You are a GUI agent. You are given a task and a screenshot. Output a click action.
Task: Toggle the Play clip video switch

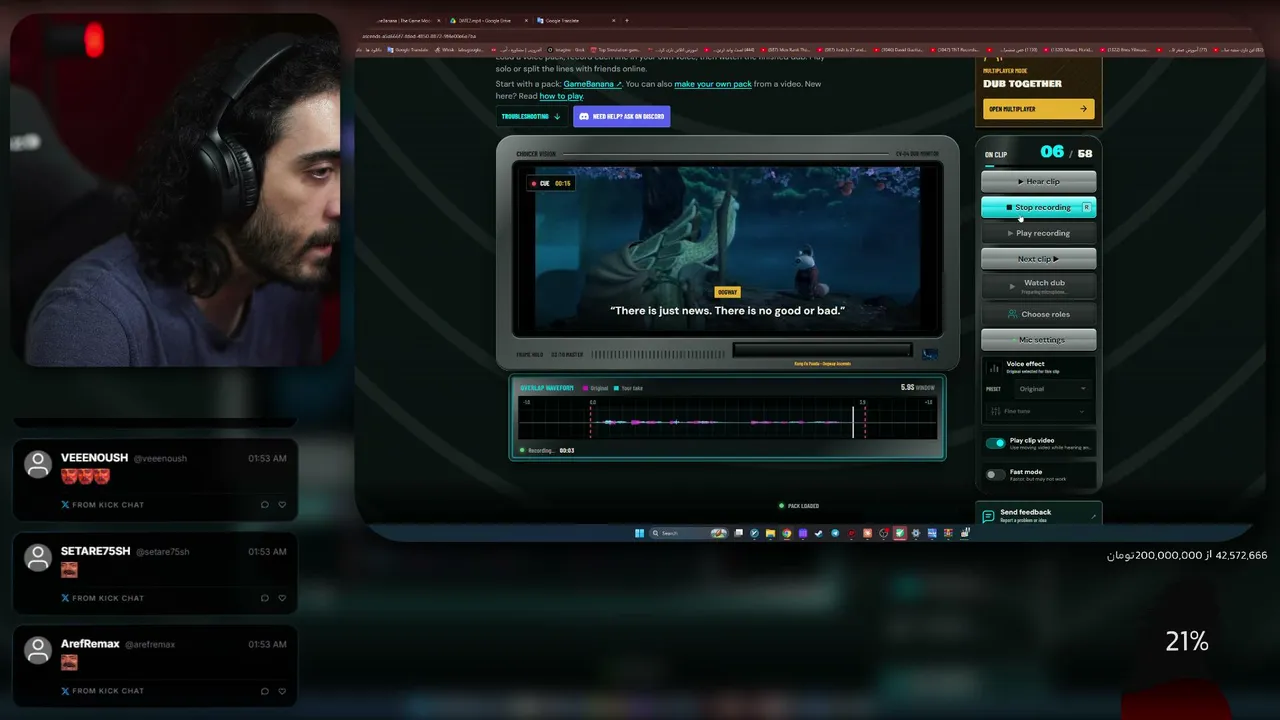(995, 443)
